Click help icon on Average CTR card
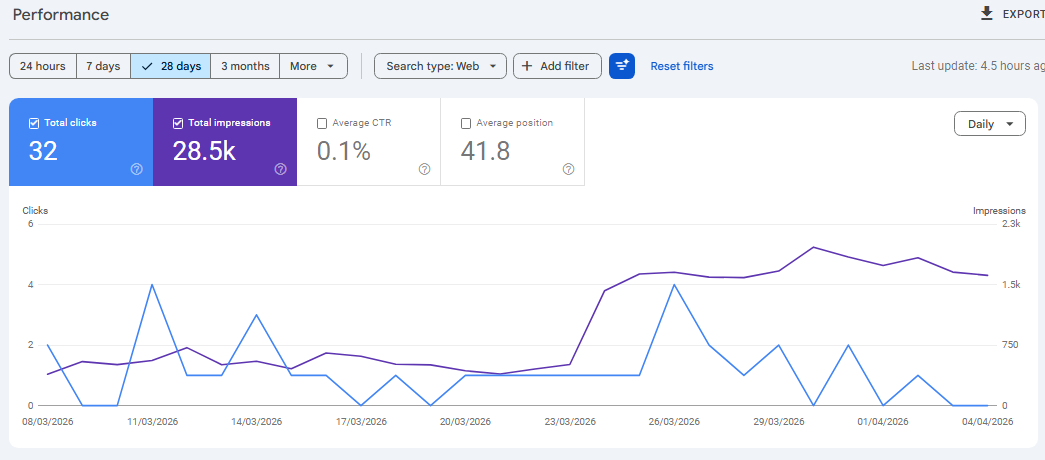1045x460 pixels. tap(424, 169)
